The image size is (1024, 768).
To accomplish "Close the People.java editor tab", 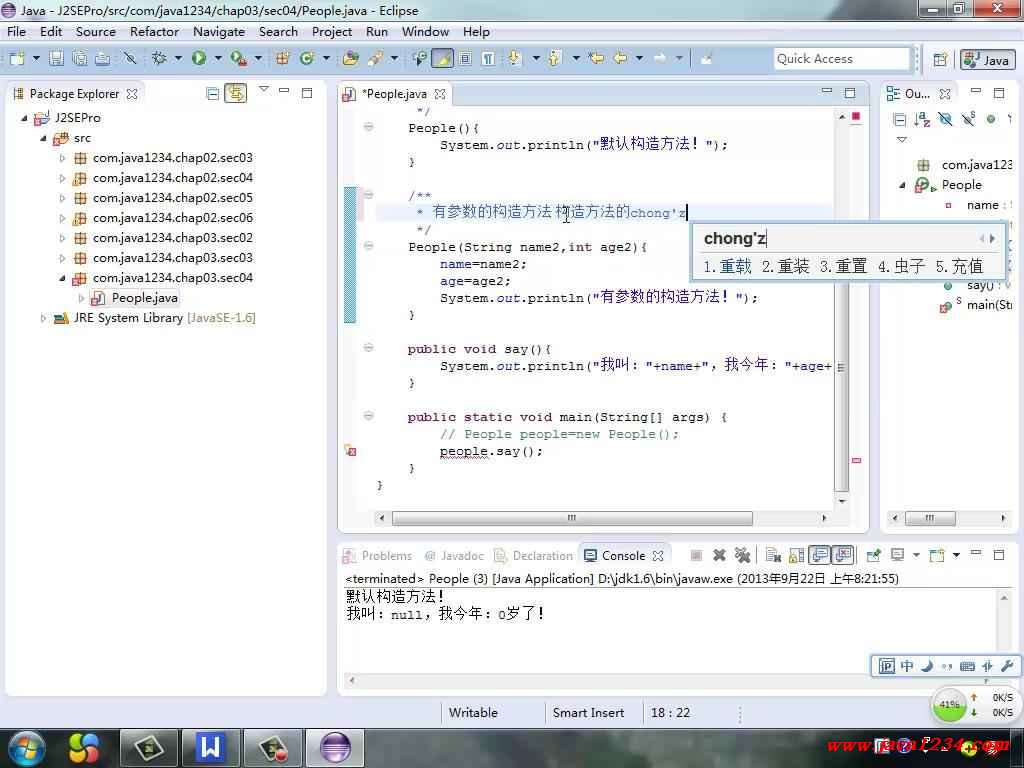I will pos(440,94).
